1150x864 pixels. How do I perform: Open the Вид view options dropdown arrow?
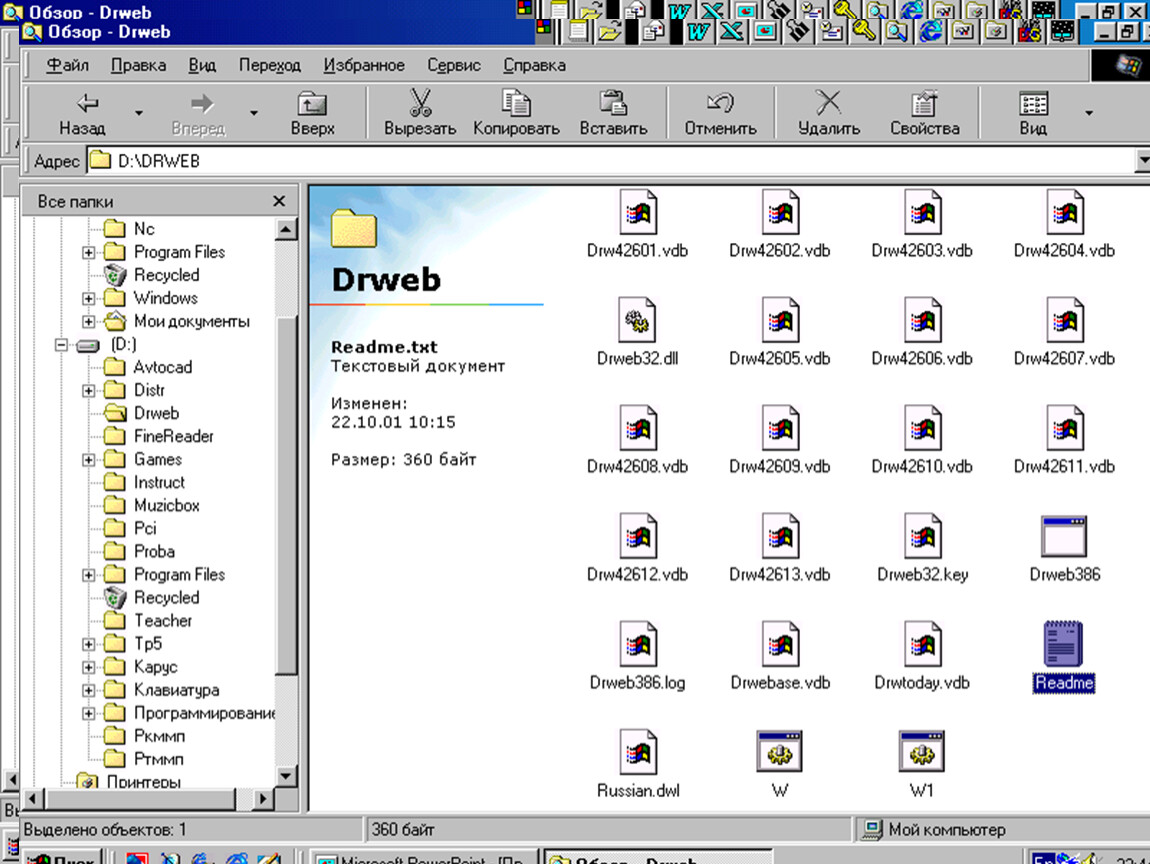tap(1089, 113)
